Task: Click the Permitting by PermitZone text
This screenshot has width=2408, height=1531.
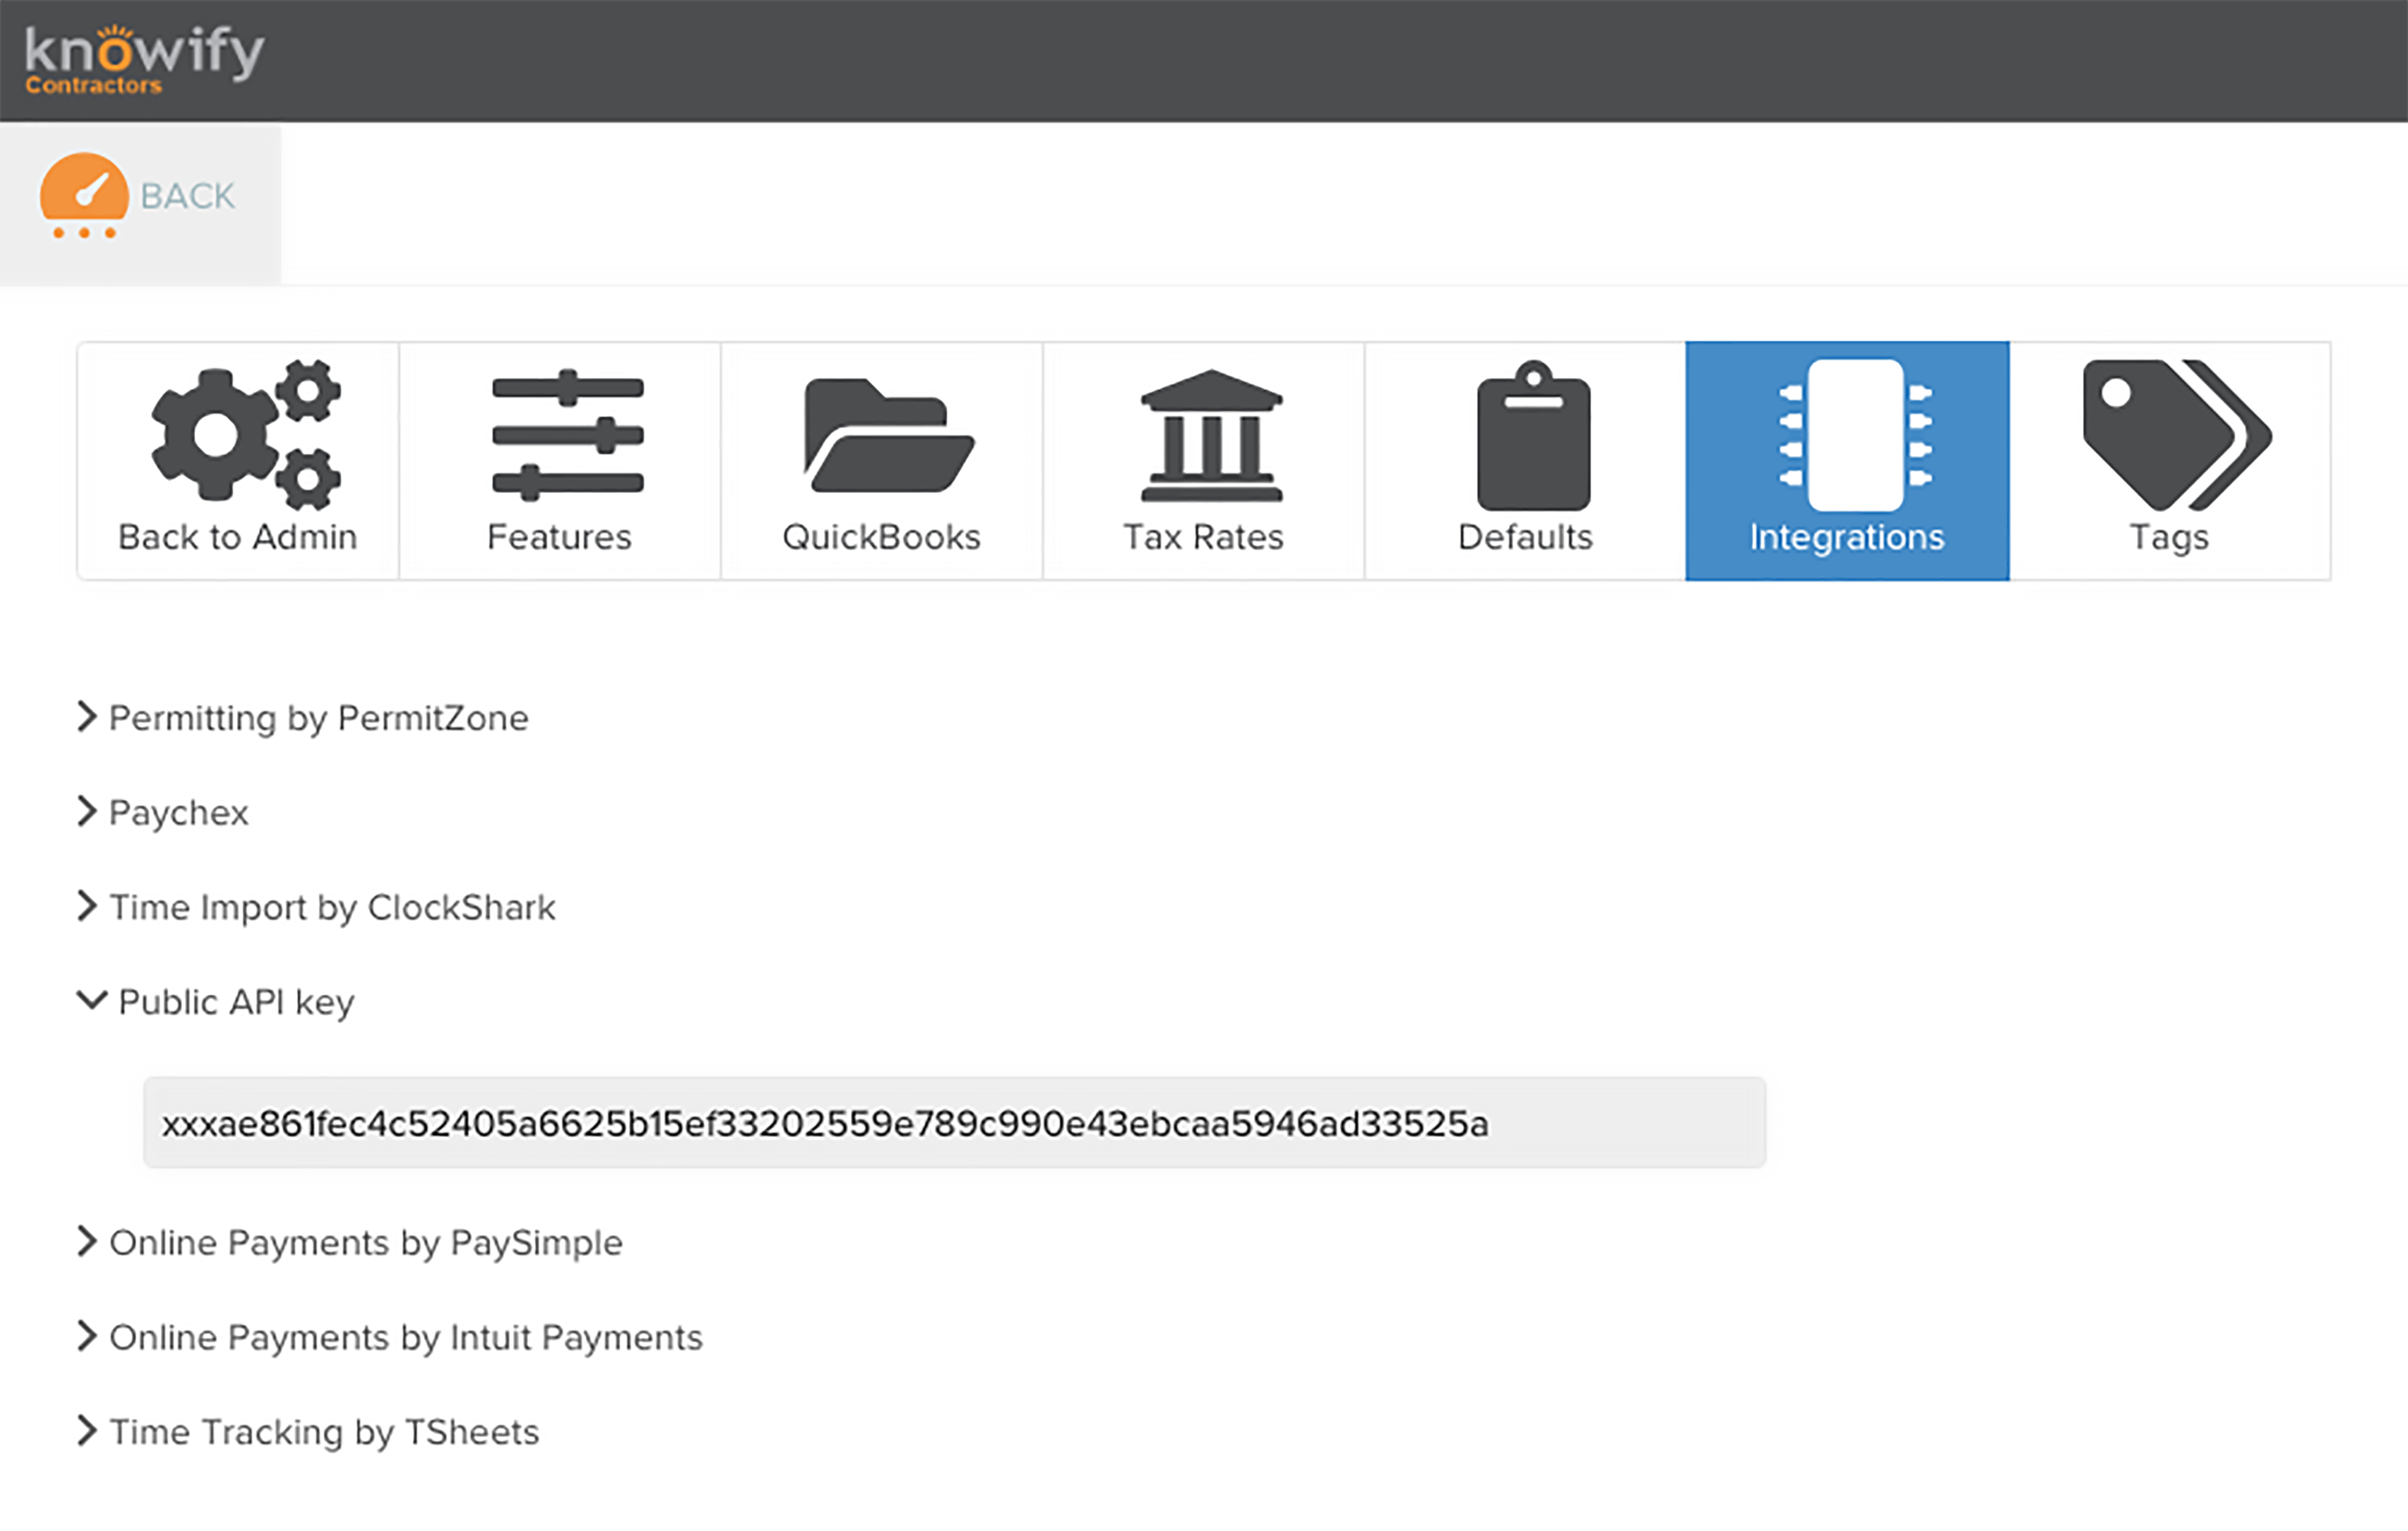Action: [319, 719]
